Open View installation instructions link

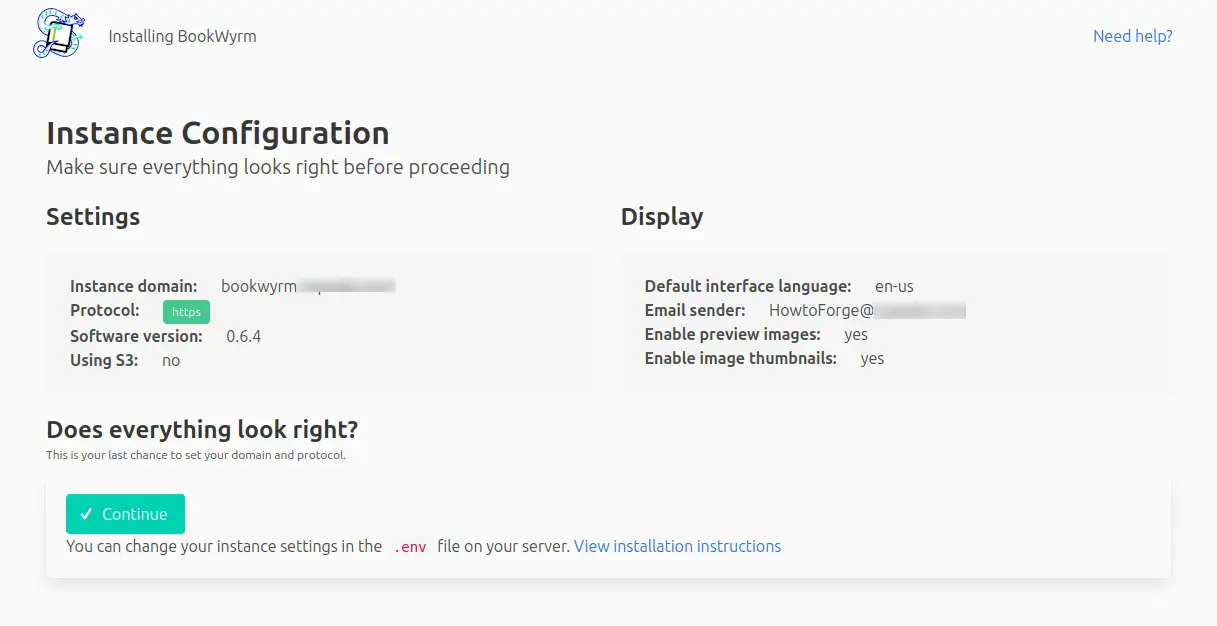coord(677,546)
